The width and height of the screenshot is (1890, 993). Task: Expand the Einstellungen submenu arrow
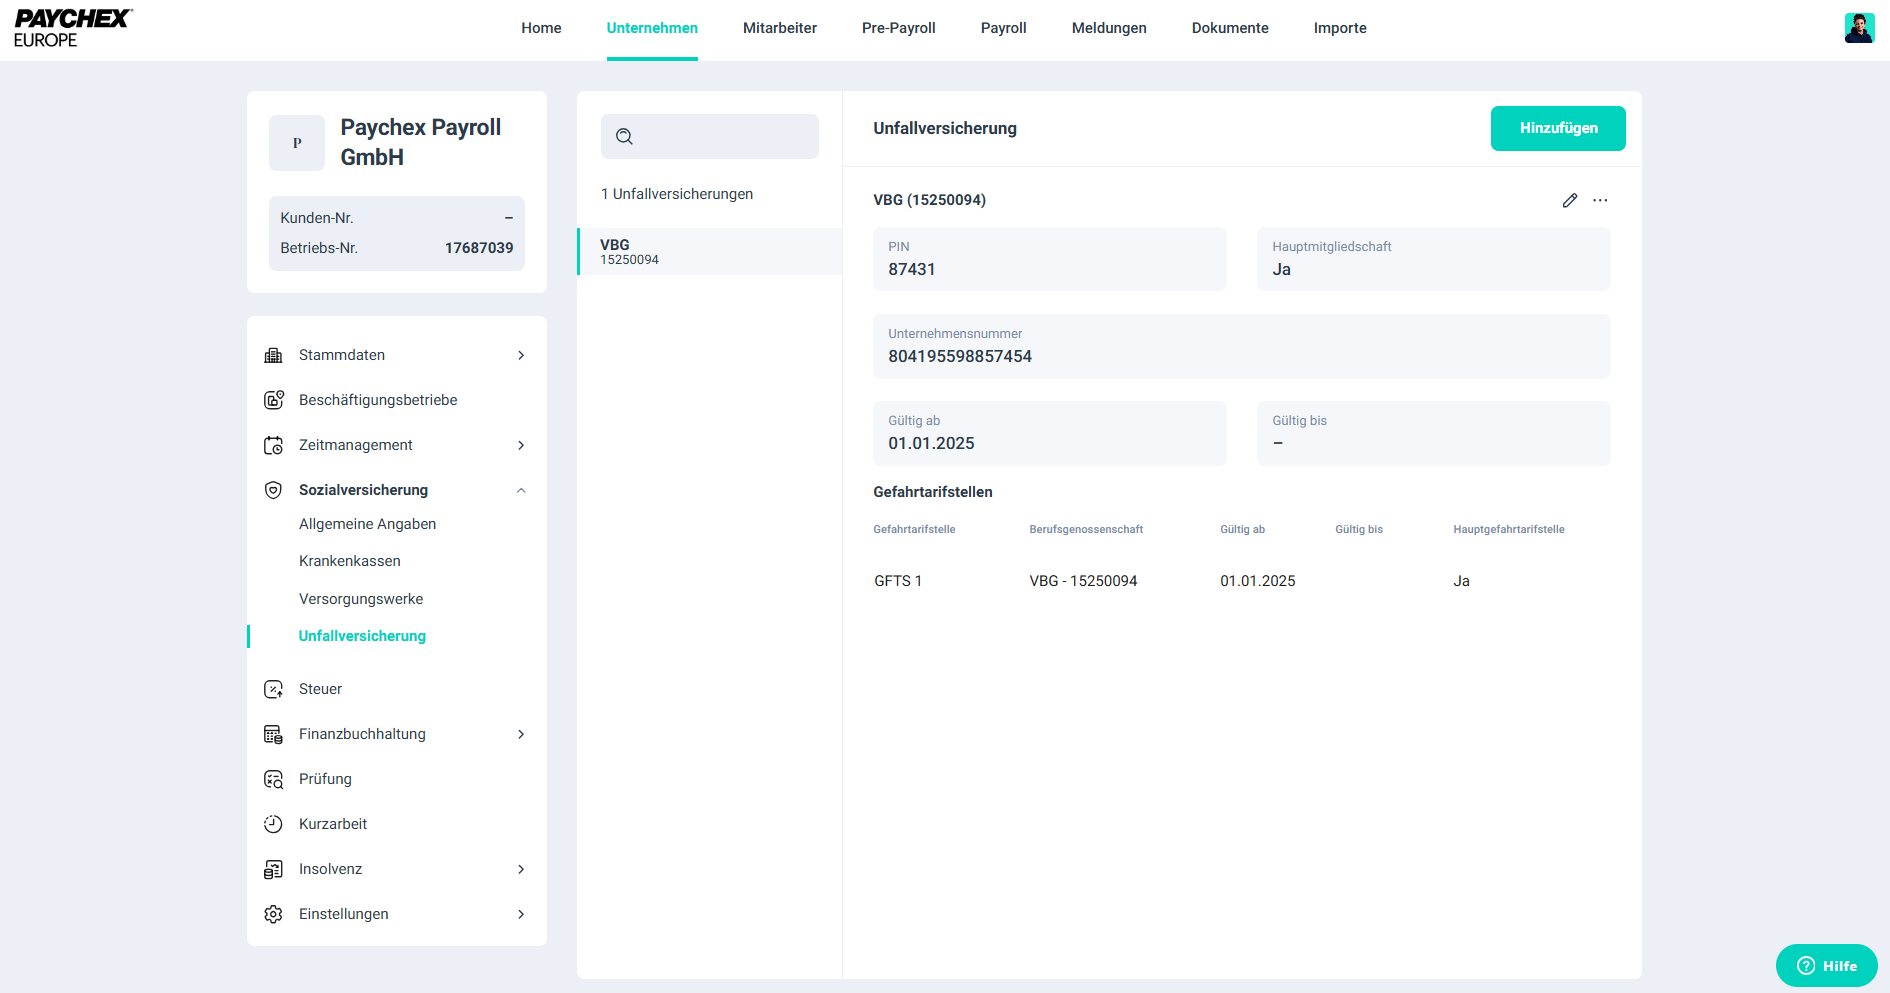point(521,914)
